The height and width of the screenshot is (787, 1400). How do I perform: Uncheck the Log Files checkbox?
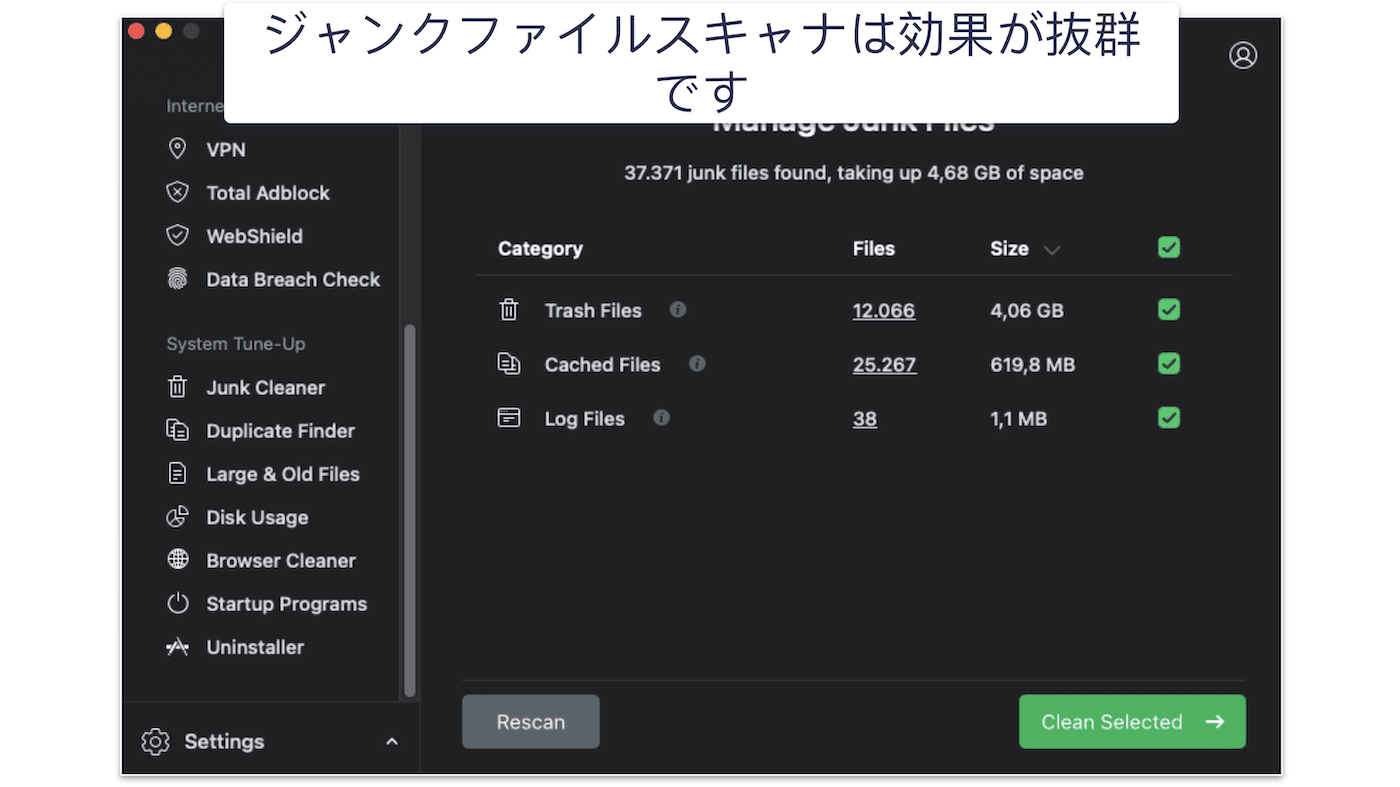[x=1168, y=418]
